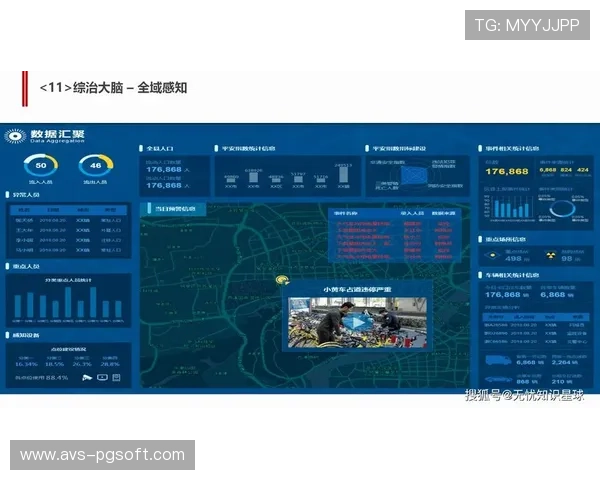Click the 异常人员 section header

point(26,195)
